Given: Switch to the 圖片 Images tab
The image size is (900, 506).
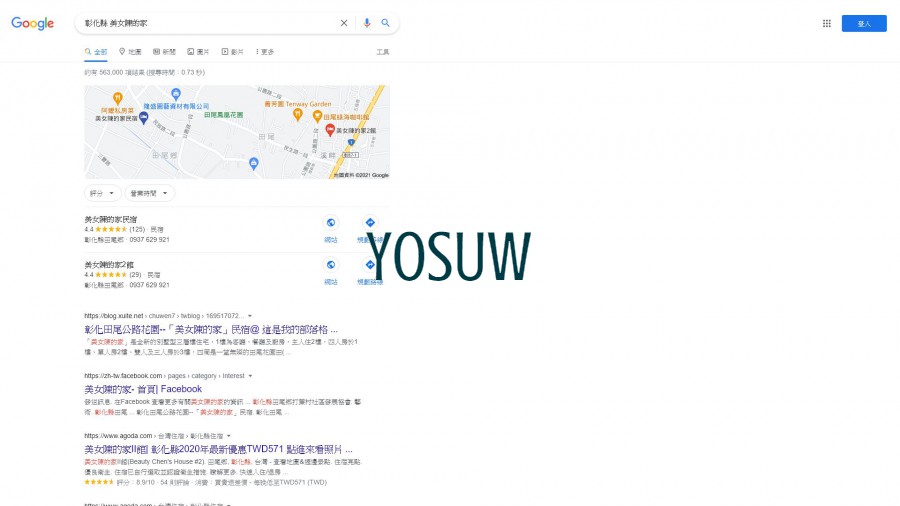Looking at the screenshot, I should (198, 52).
